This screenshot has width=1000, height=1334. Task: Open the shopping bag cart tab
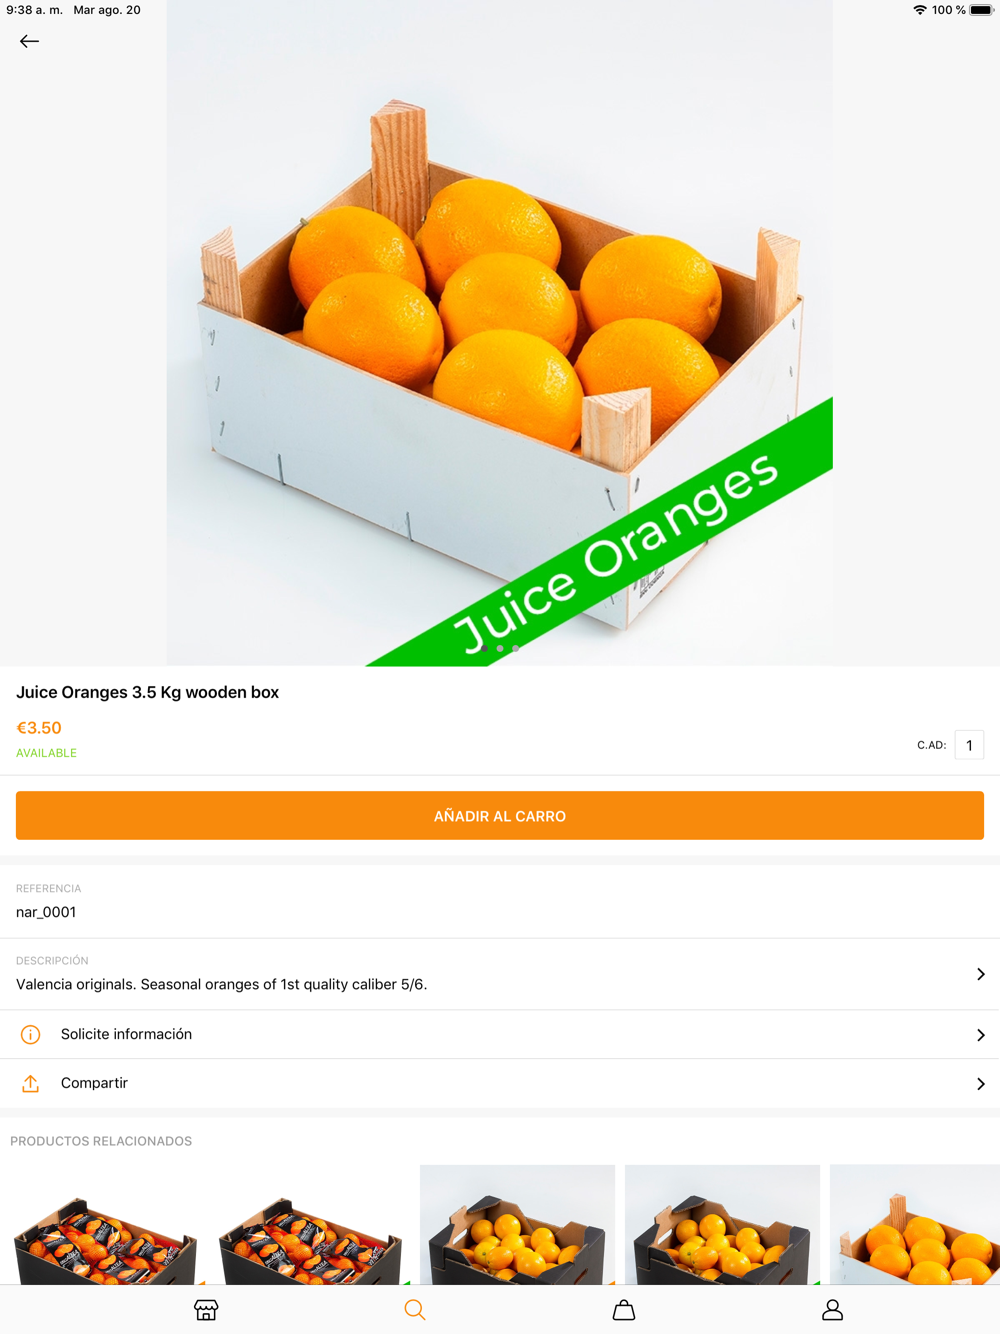pyautogui.click(x=624, y=1310)
